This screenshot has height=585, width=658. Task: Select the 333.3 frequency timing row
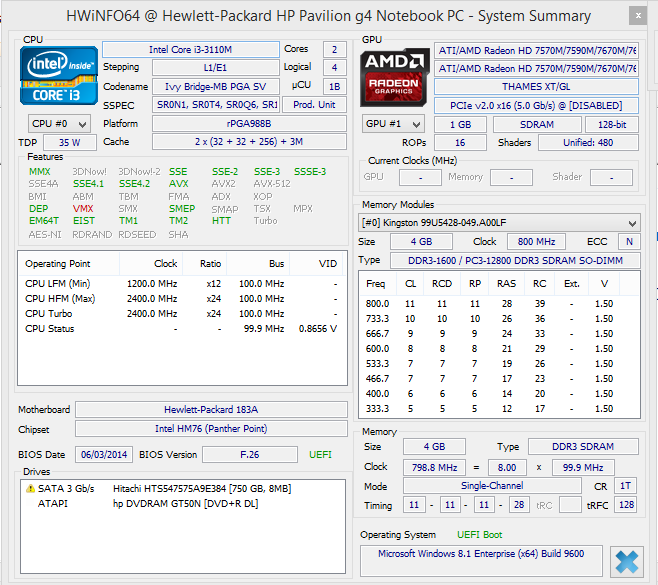pyautogui.click(x=499, y=408)
